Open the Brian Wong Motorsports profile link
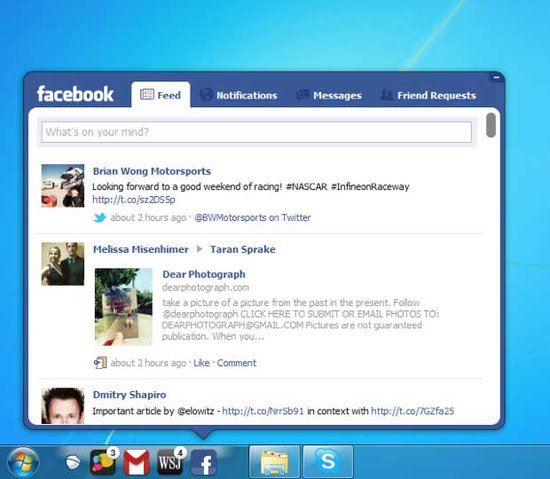Image resolution: width=550 pixels, height=479 pixels. [x=152, y=171]
